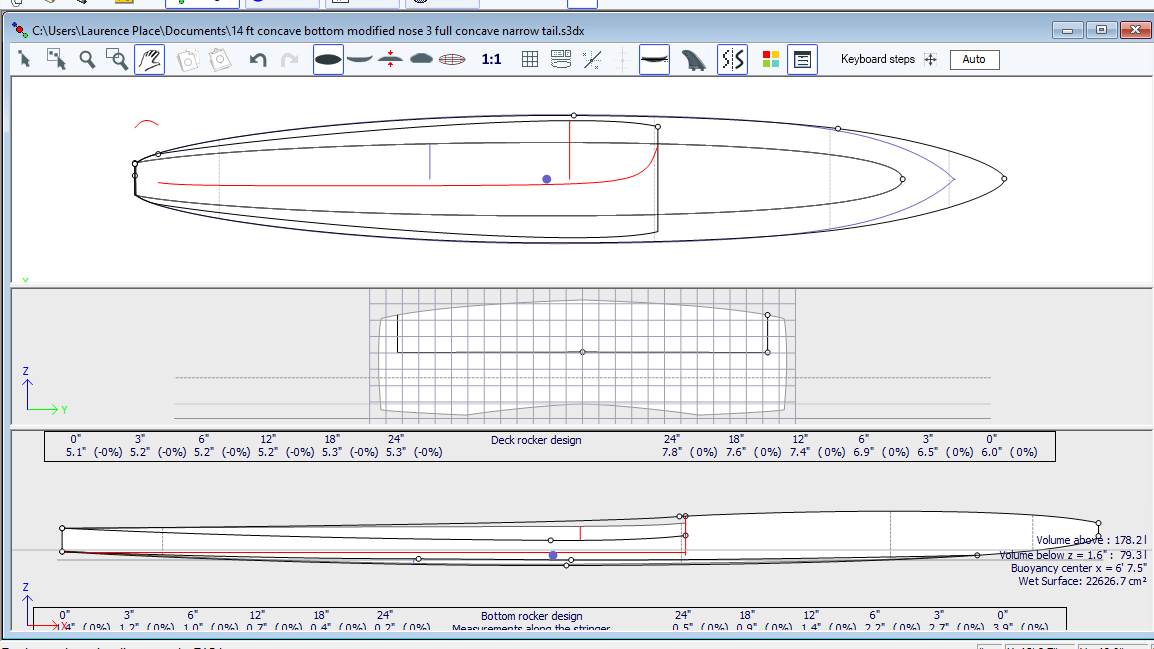This screenshot has height=649, width=1154.
Task: Open the color settings squares
Action: pyautogui.click(x=770, y=60)
